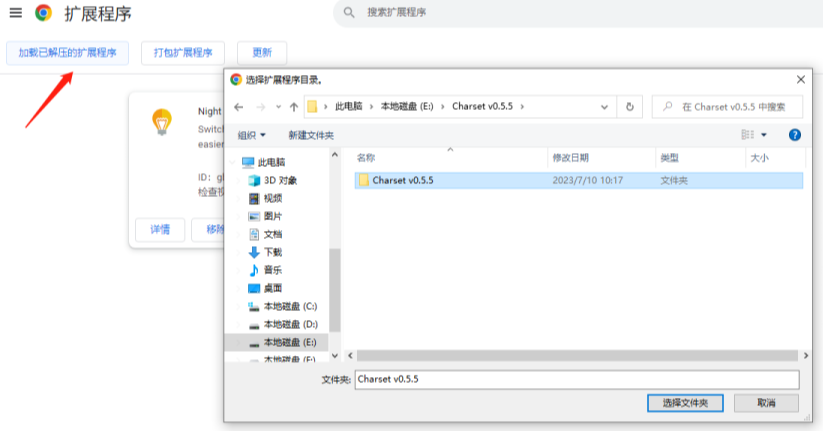
Task: Click the 下载 blue arrow icon
Action: coord(254,252)
